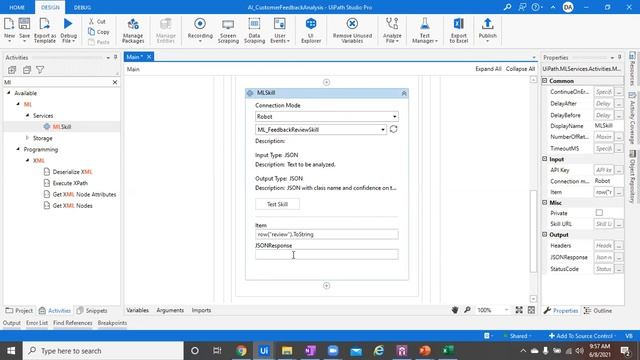Open the Imports panel
This screenshot has height=360, width=640.
pos(201,310)
